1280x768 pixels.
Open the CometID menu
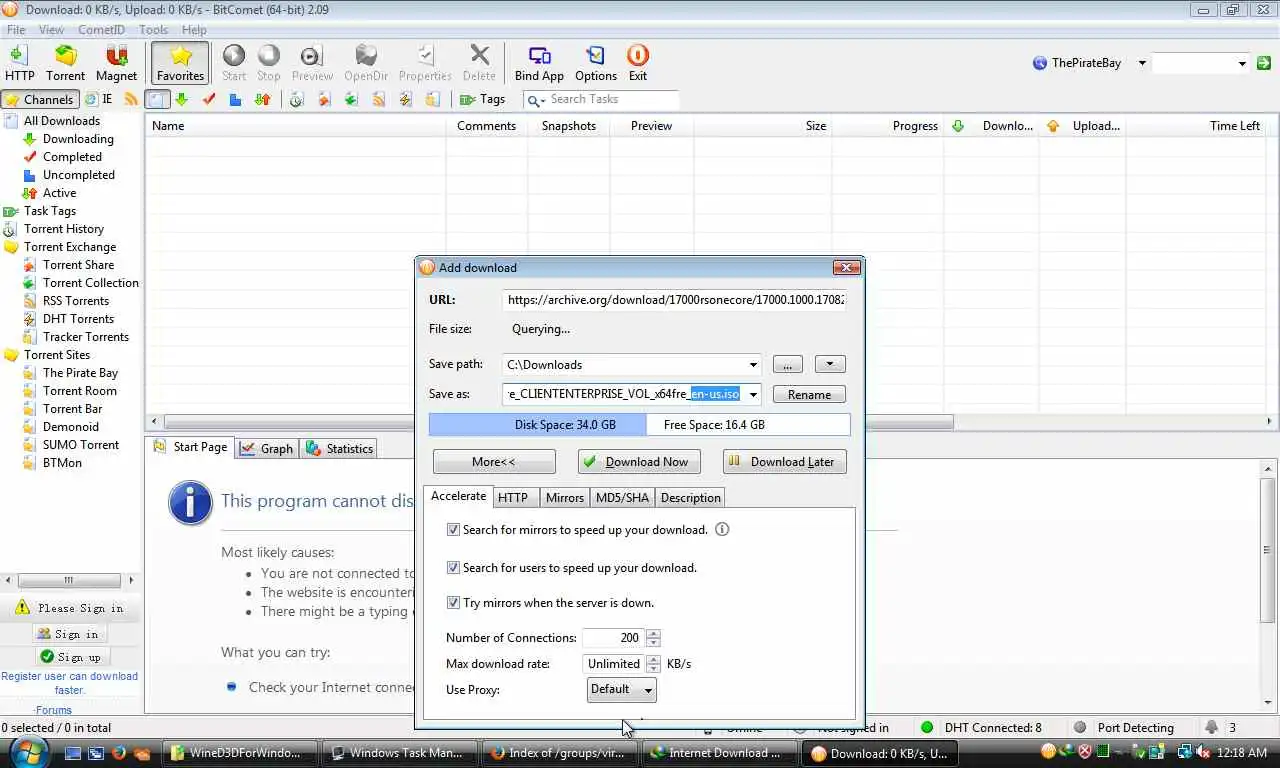pos(102,30)
